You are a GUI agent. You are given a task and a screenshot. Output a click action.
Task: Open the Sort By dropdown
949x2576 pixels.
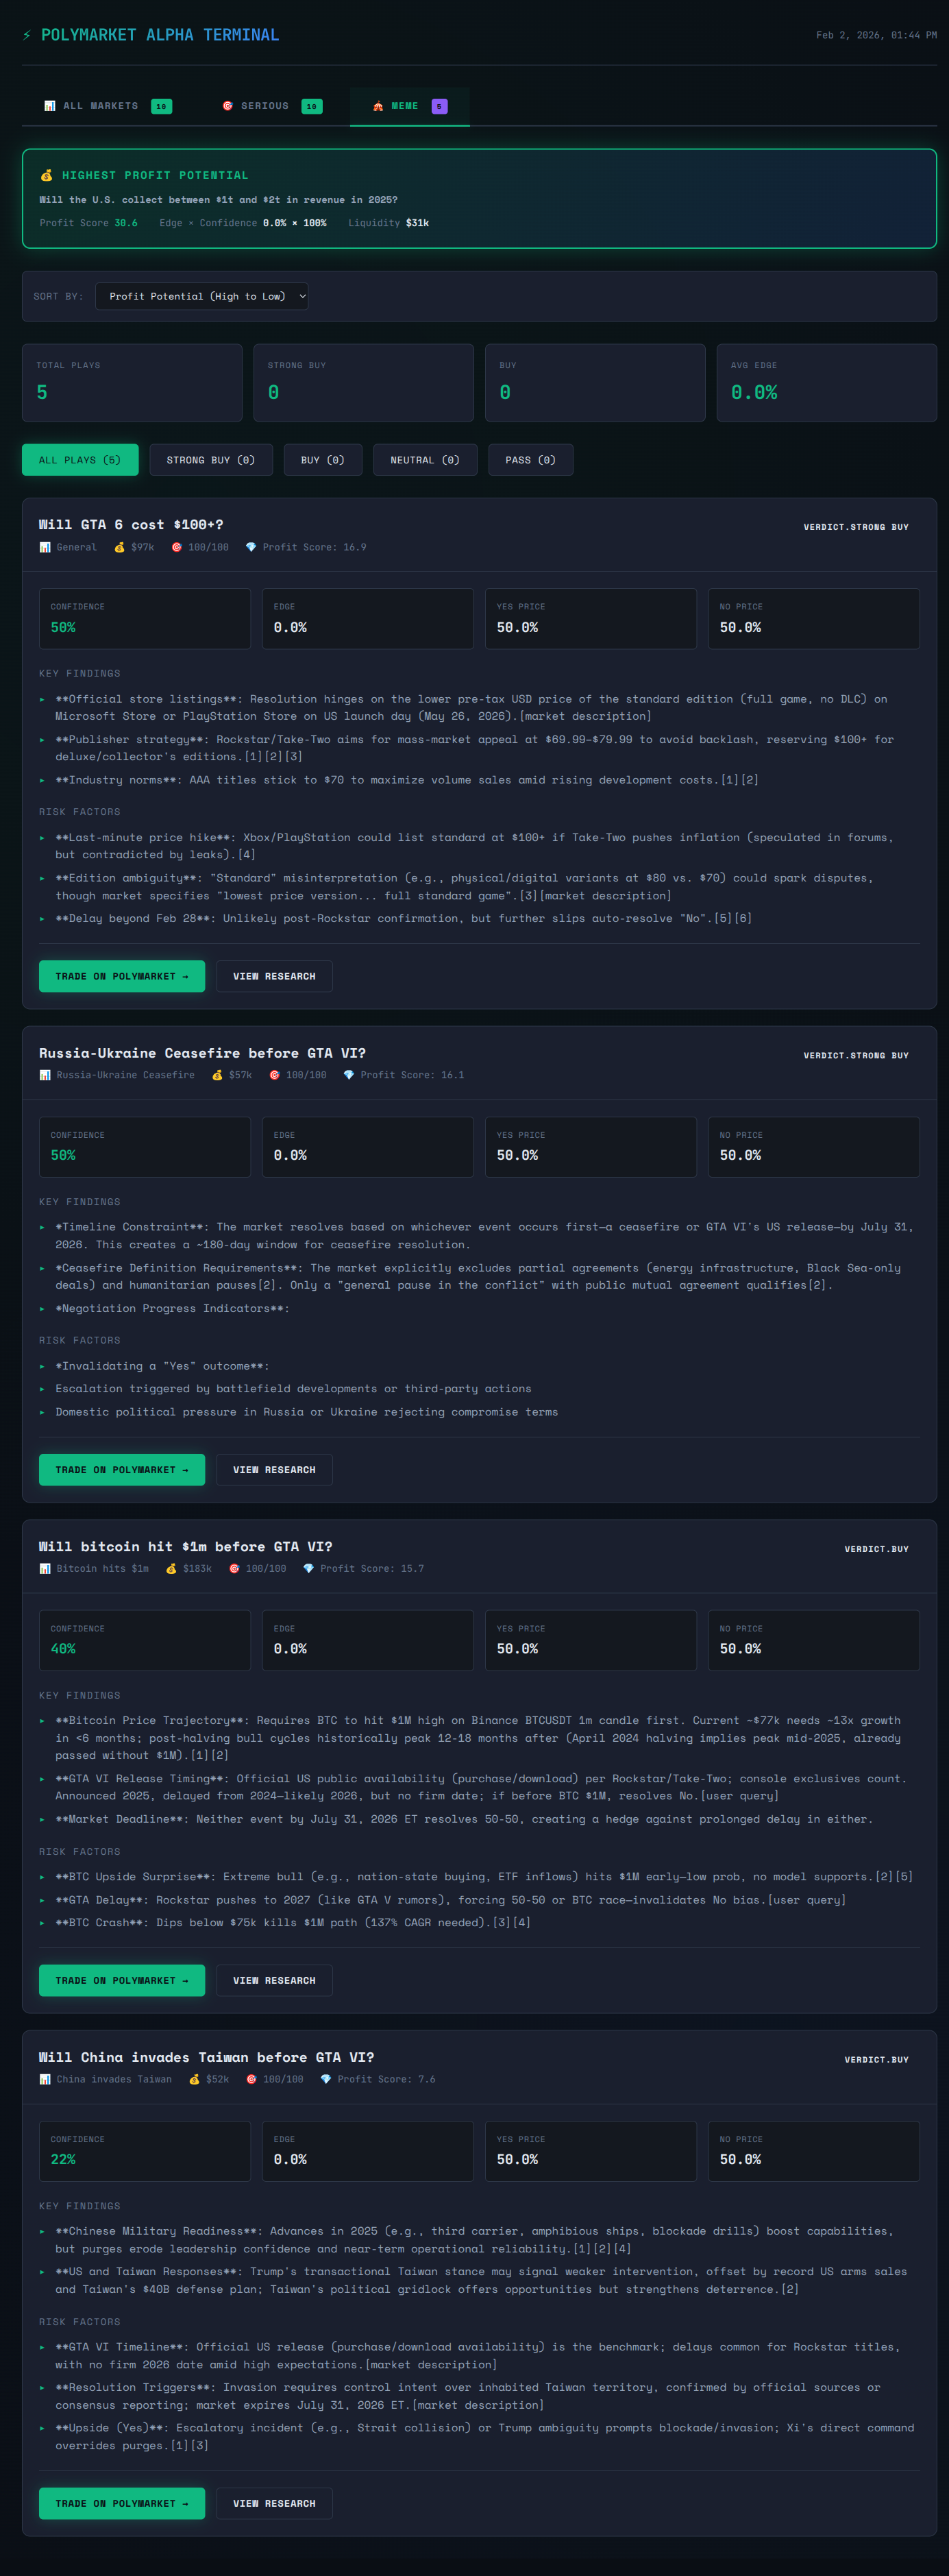pos(201,296)
